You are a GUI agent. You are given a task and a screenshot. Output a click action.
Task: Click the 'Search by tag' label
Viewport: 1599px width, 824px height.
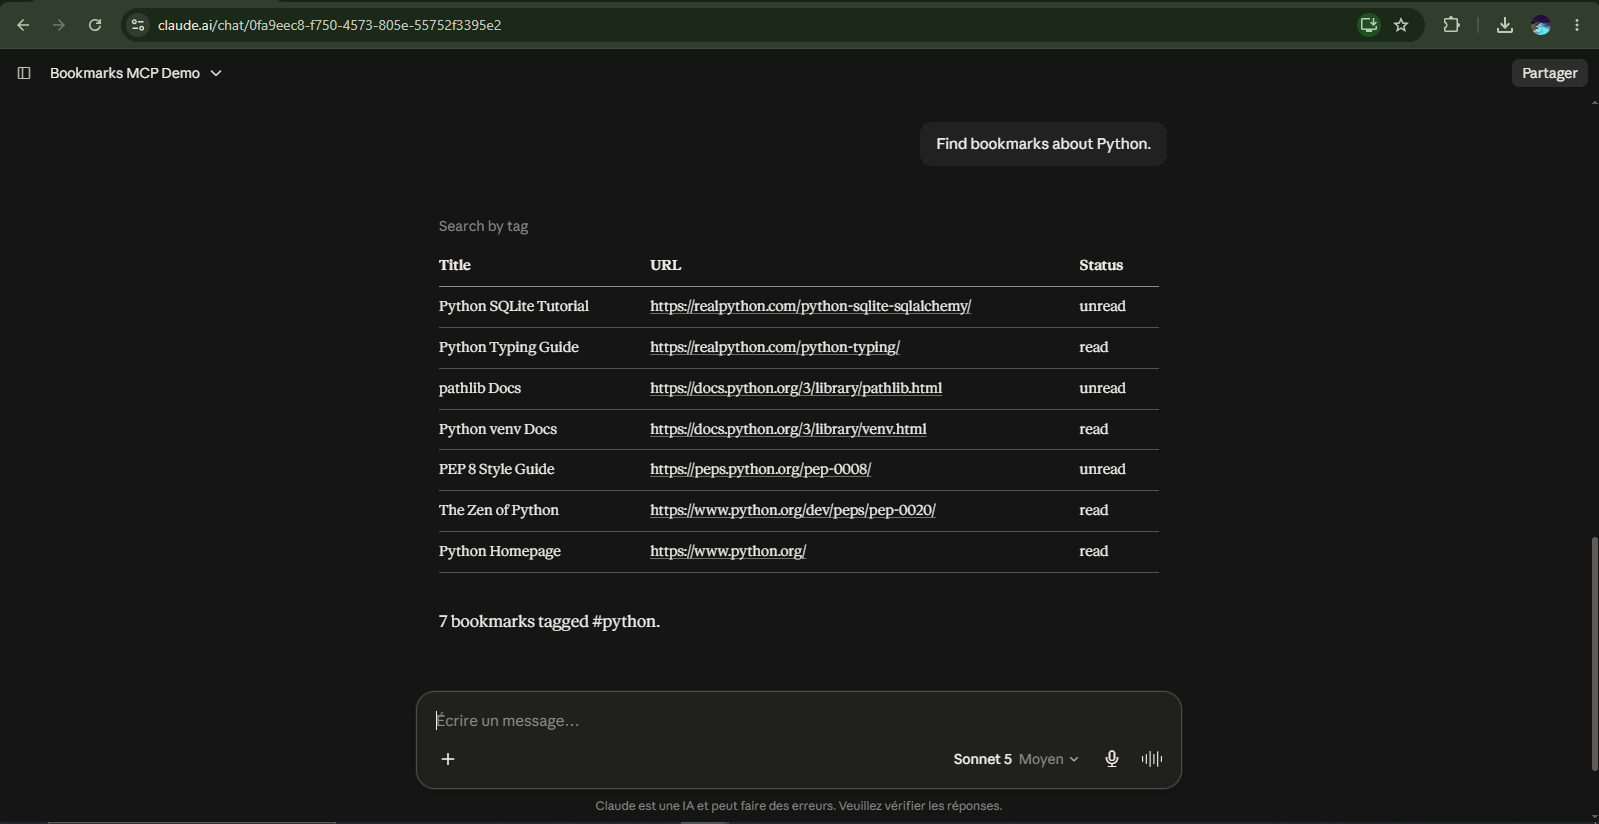coord(483,226)
